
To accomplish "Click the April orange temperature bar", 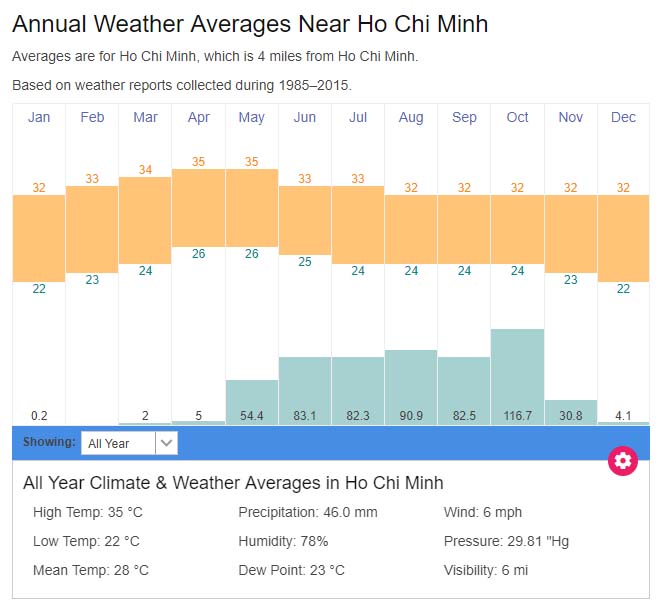I will [x=198, y=207].
